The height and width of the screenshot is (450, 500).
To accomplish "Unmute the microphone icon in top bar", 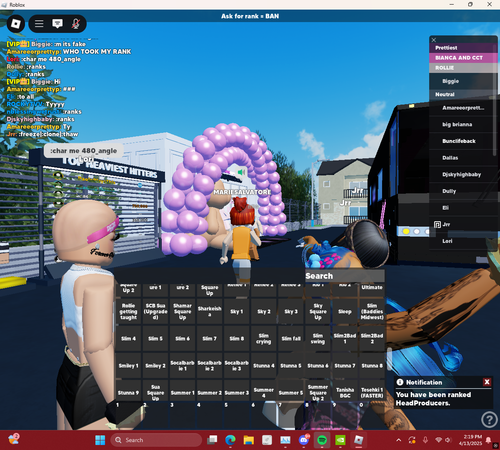I will coord(76,24).
